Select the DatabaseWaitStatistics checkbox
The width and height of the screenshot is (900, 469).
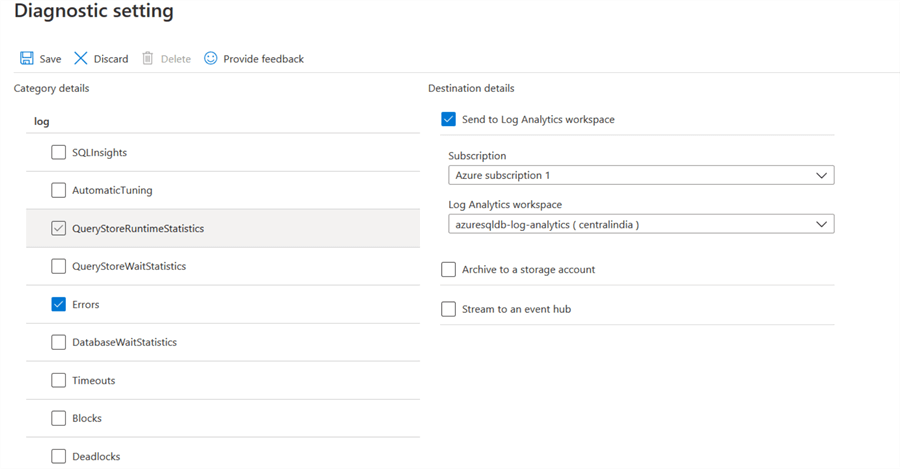pyautogui.click(x=59, y=342)
